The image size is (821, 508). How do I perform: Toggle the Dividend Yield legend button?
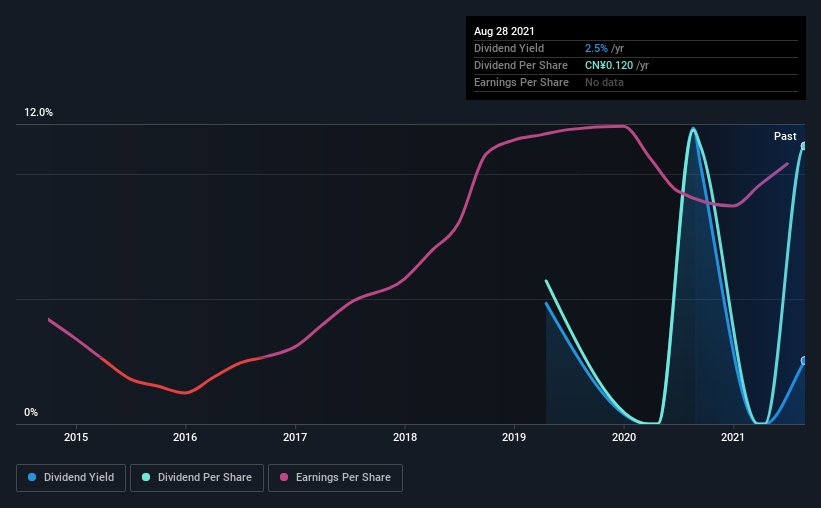[71, 478]
